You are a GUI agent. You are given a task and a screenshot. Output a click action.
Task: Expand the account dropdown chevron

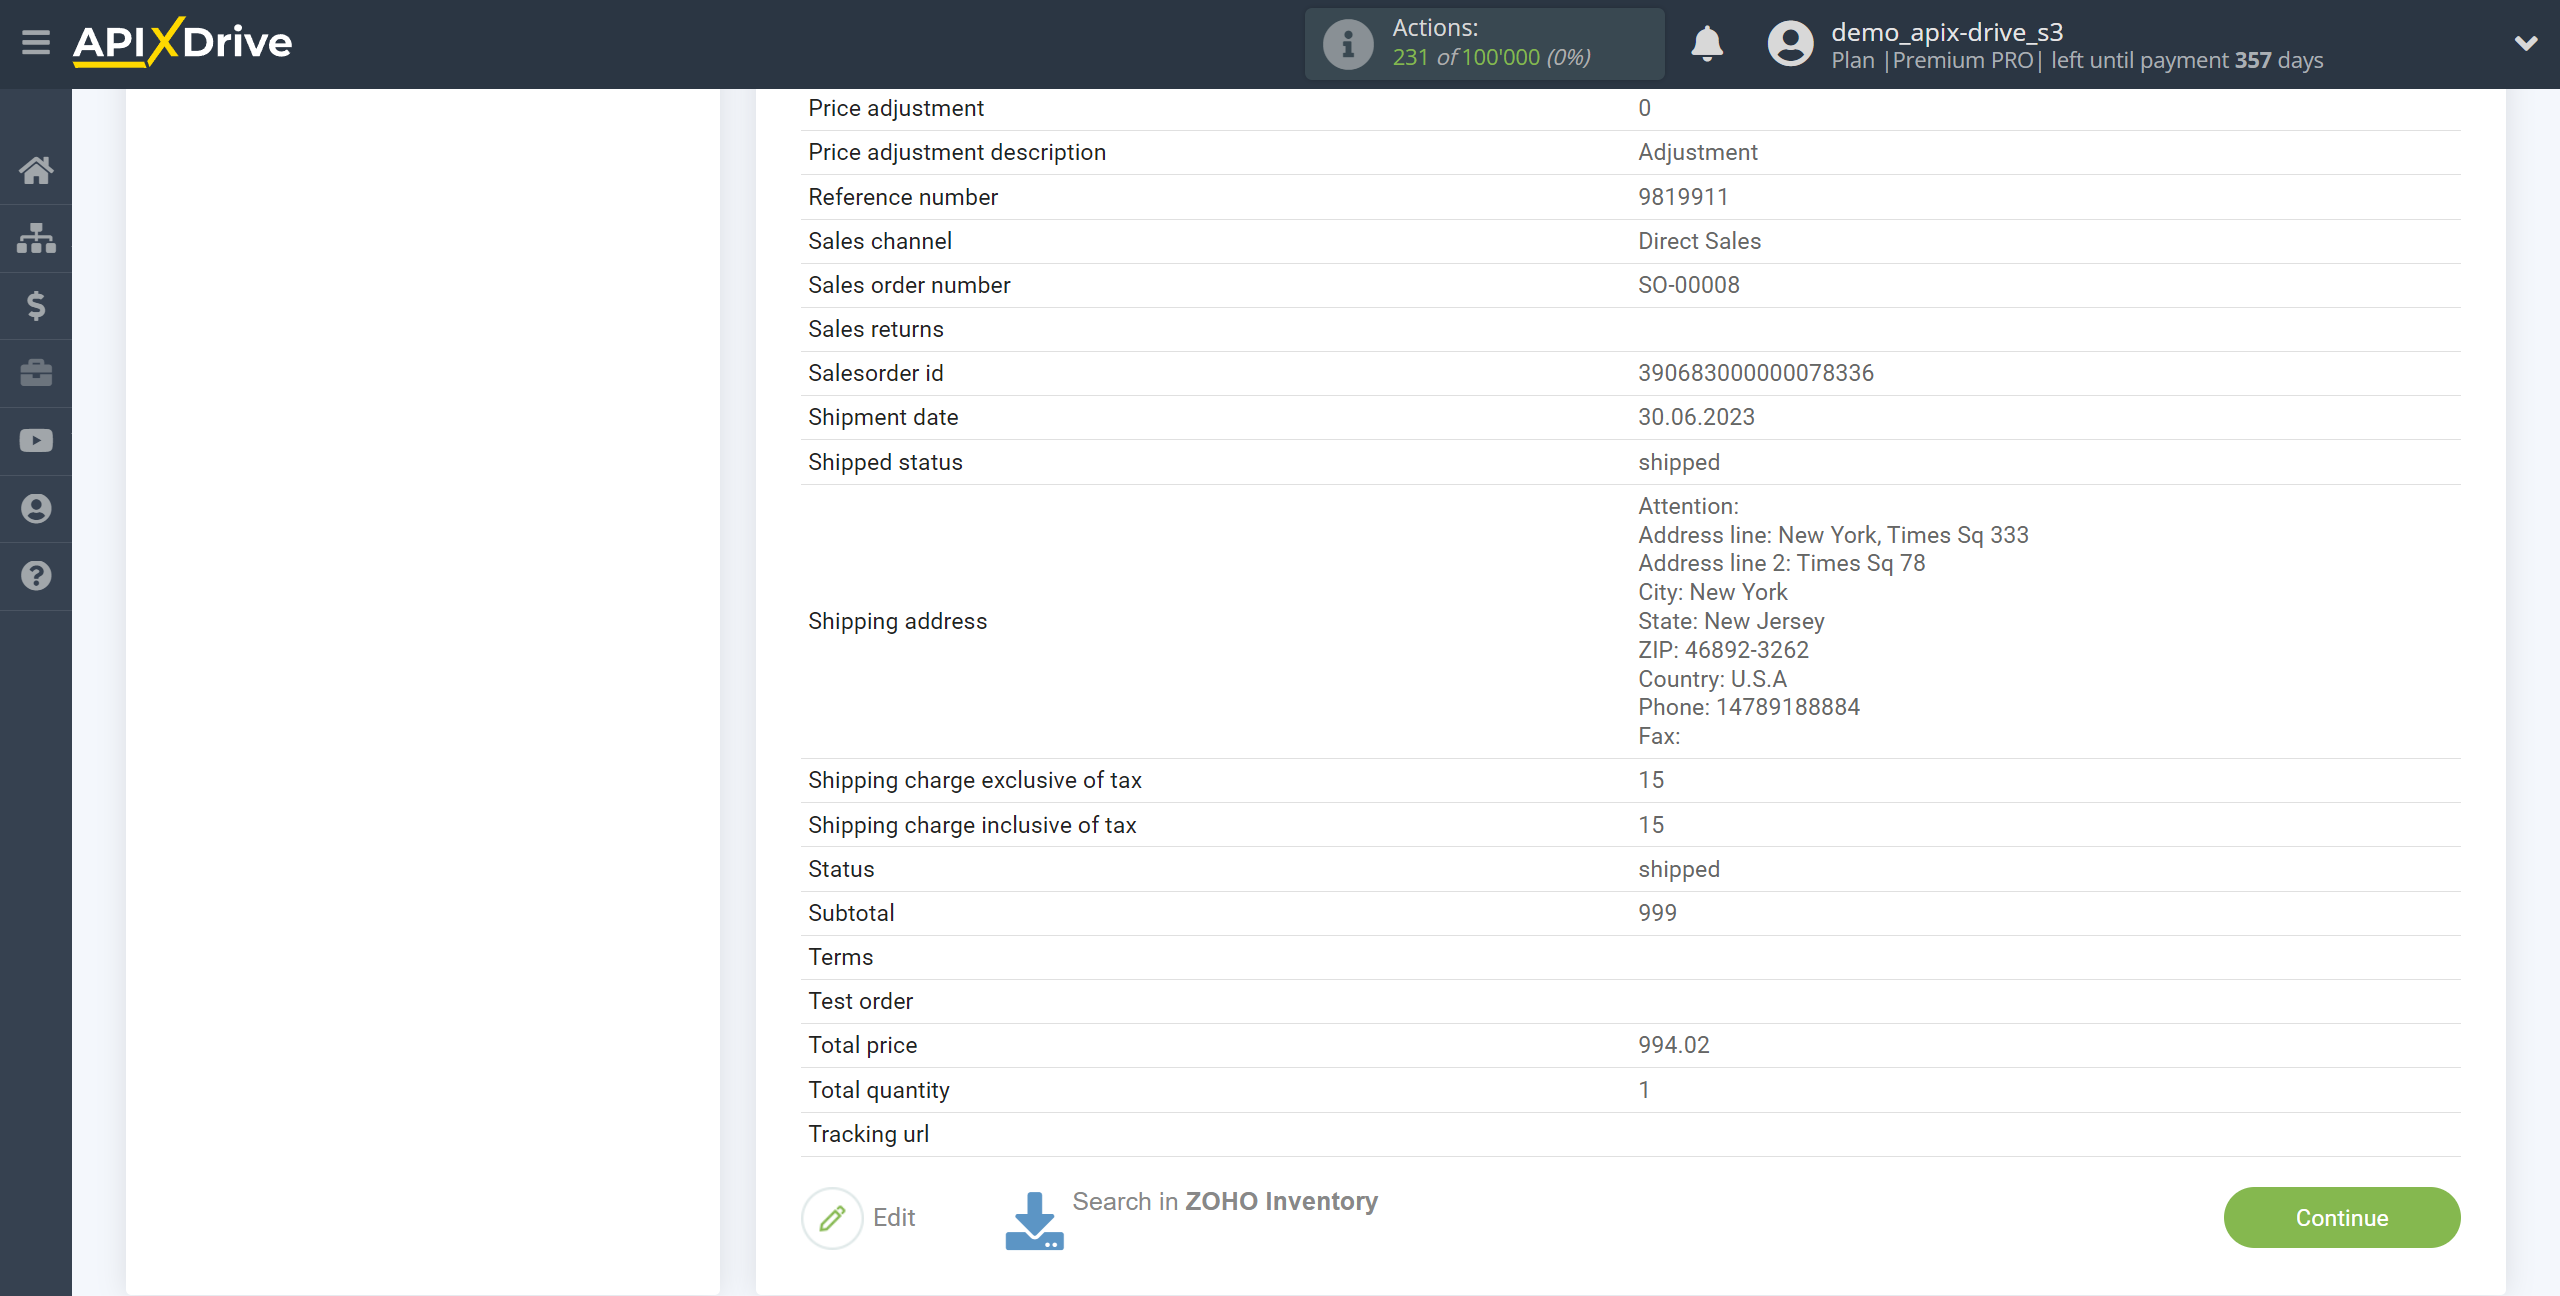tap(2526, 43)
